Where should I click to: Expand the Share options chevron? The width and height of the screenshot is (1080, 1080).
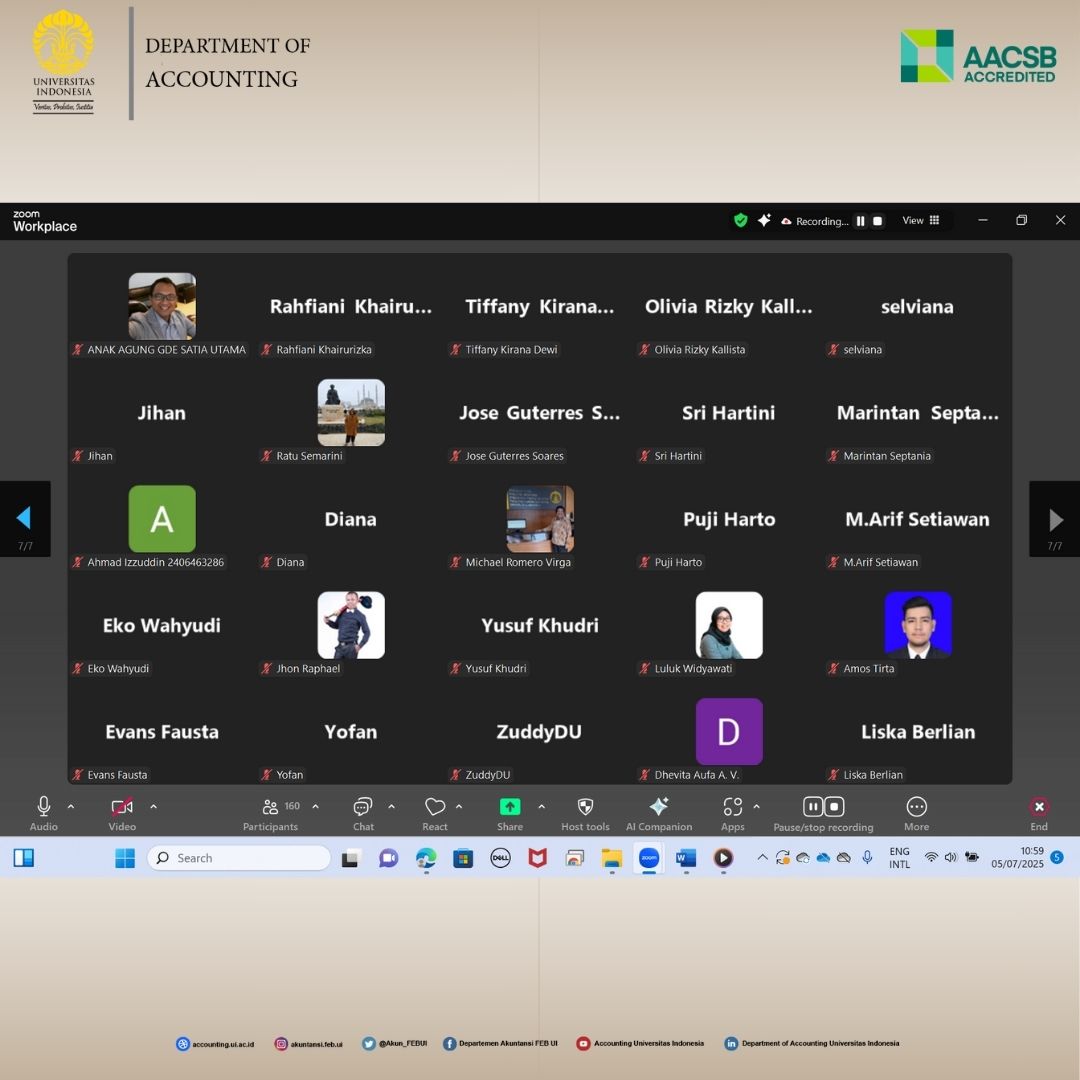(x=542, y=806)
